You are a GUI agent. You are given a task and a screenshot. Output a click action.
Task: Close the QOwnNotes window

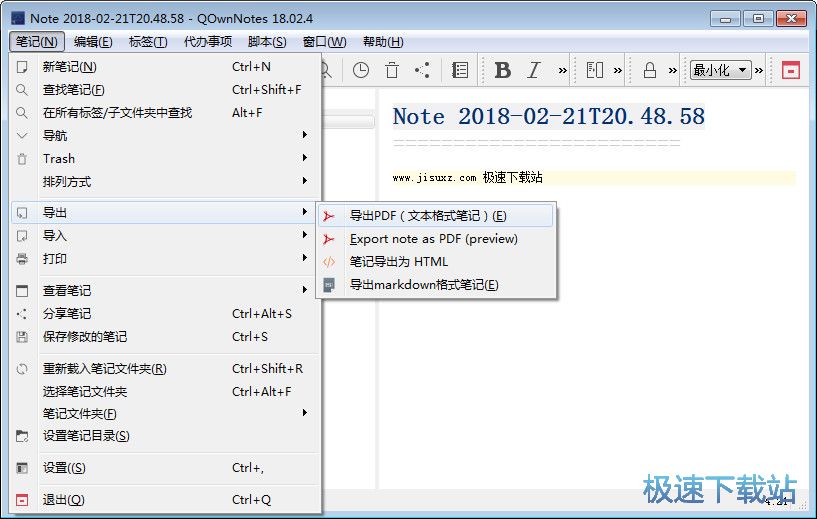pyautogui.click(x=791, y=19)
